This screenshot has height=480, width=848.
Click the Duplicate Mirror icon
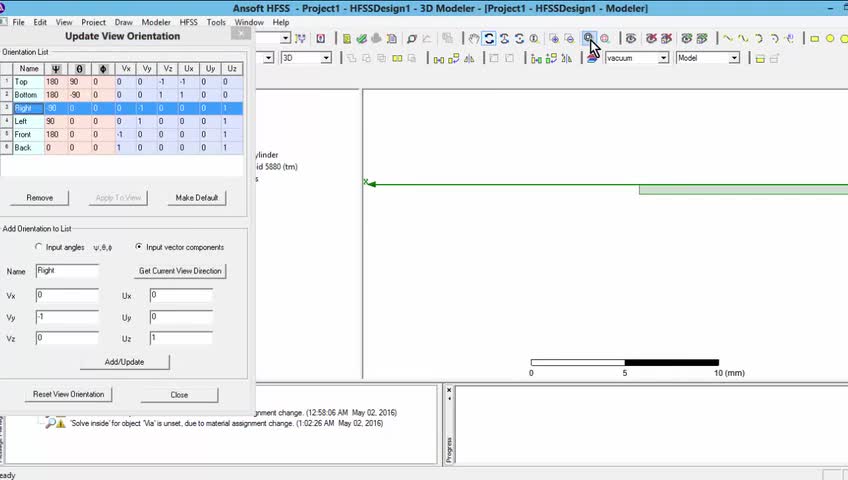566,58
